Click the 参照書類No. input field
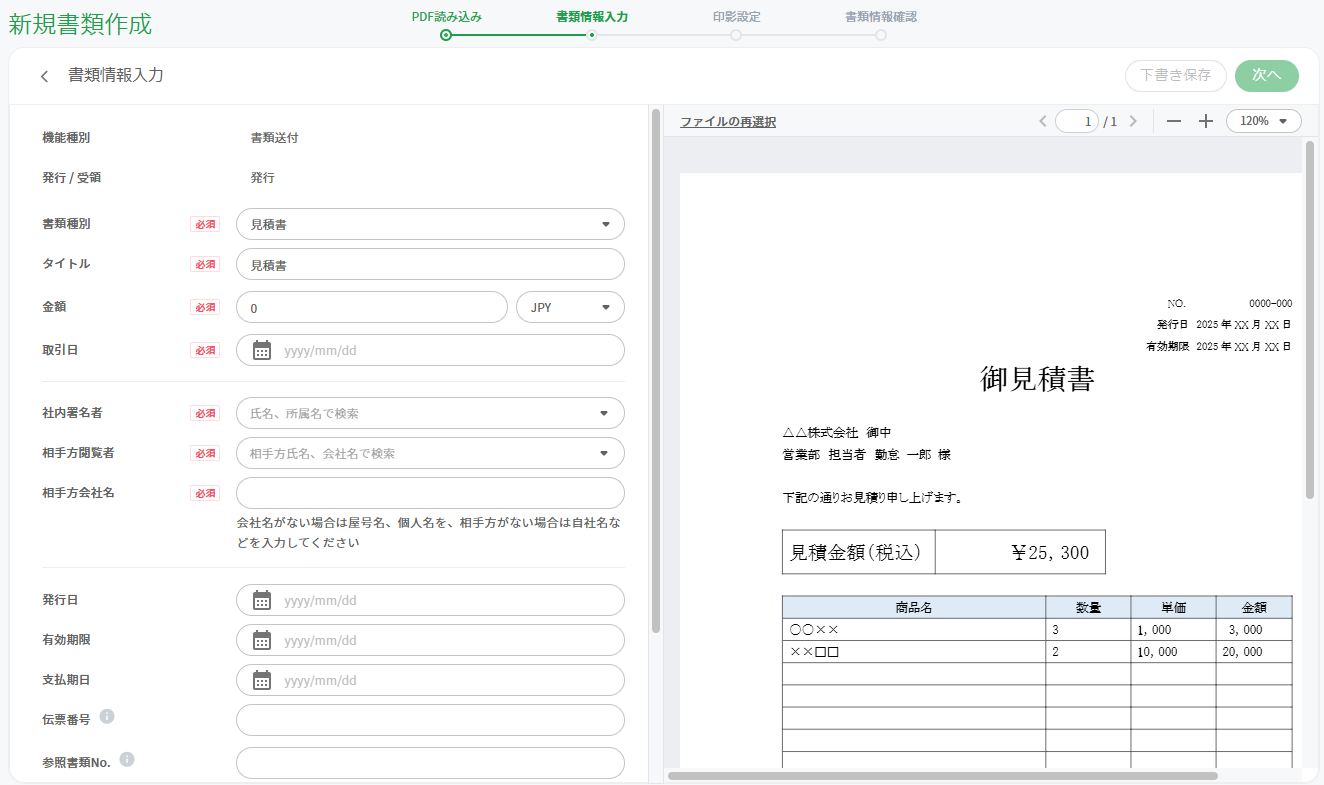This screenshot has width=1324, height=785. coord(430,763)
